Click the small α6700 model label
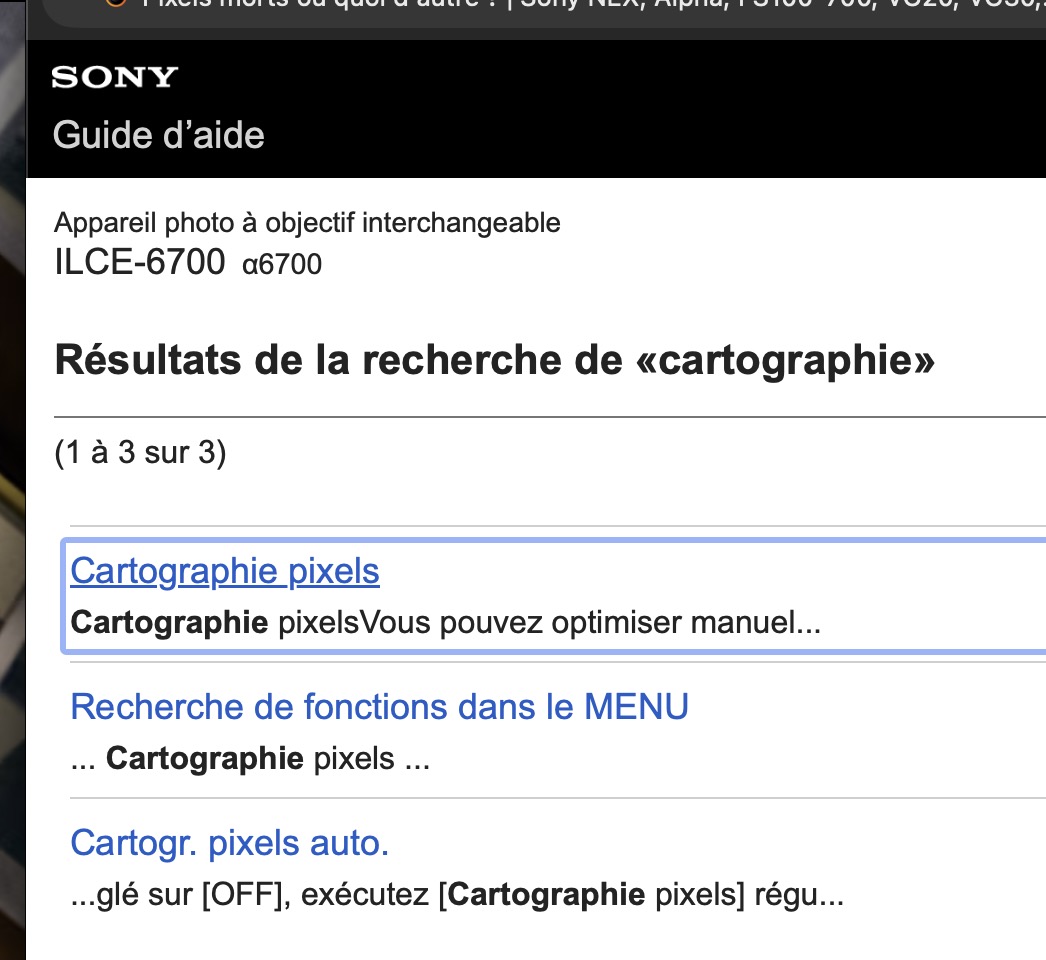This screenshot has width=1046, height=960. click(282, 265)
